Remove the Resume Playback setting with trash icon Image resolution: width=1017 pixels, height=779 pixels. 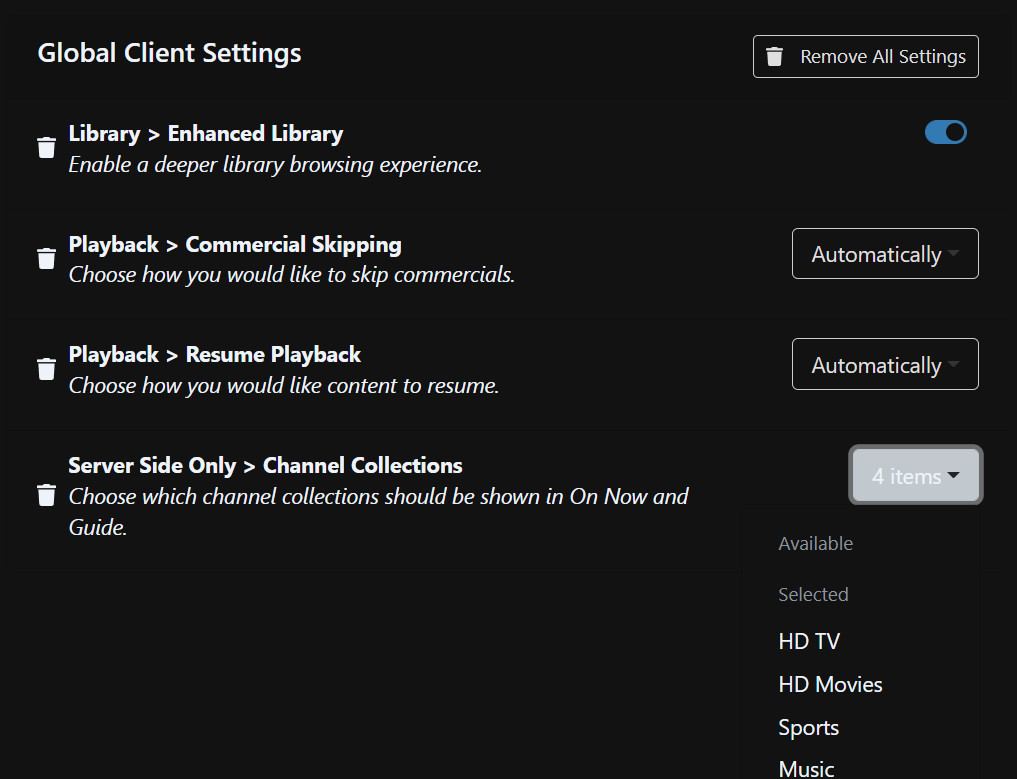point(46,369)
